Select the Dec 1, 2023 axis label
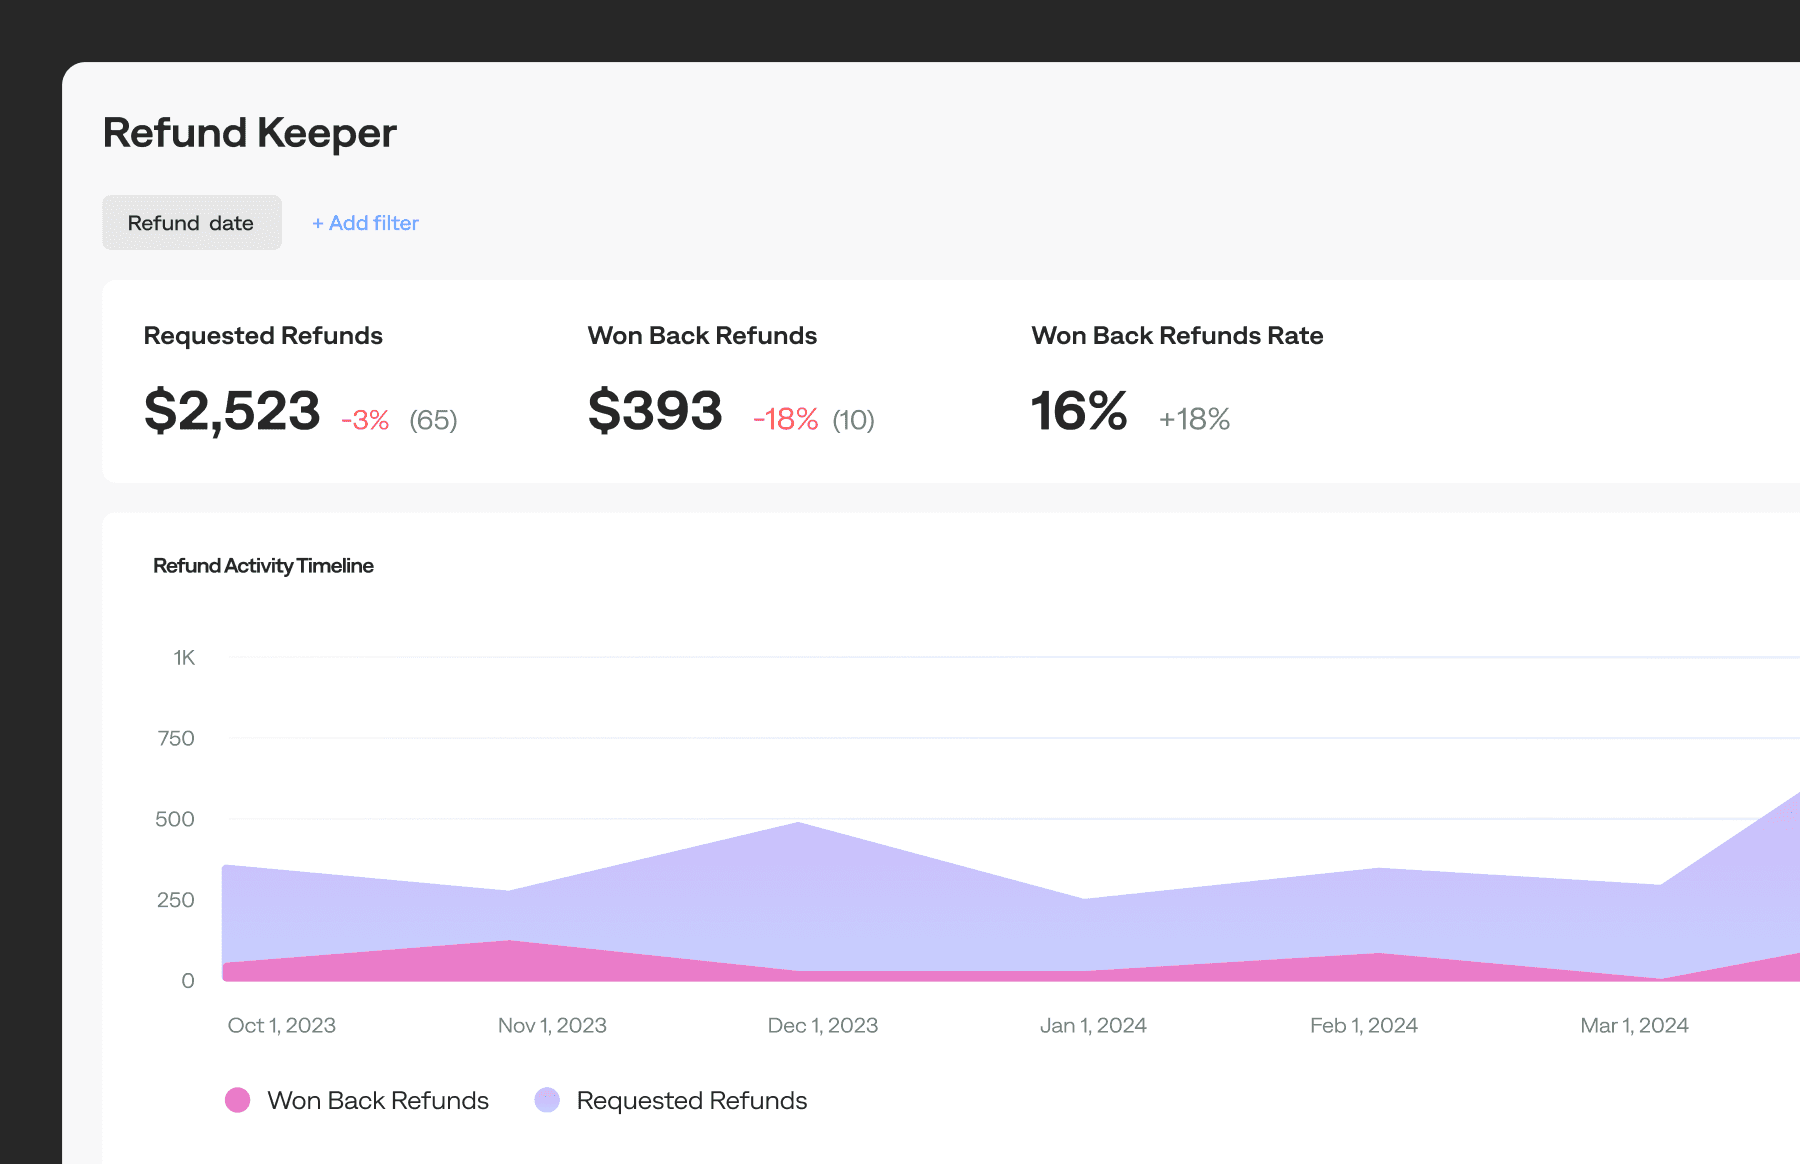 (x=823, y=1025)
